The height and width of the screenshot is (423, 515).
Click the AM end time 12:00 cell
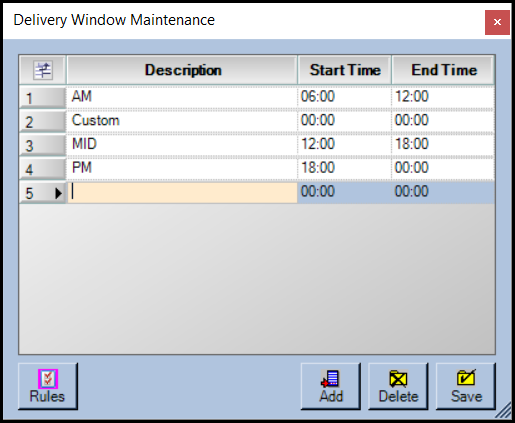(x=443, y=97)
